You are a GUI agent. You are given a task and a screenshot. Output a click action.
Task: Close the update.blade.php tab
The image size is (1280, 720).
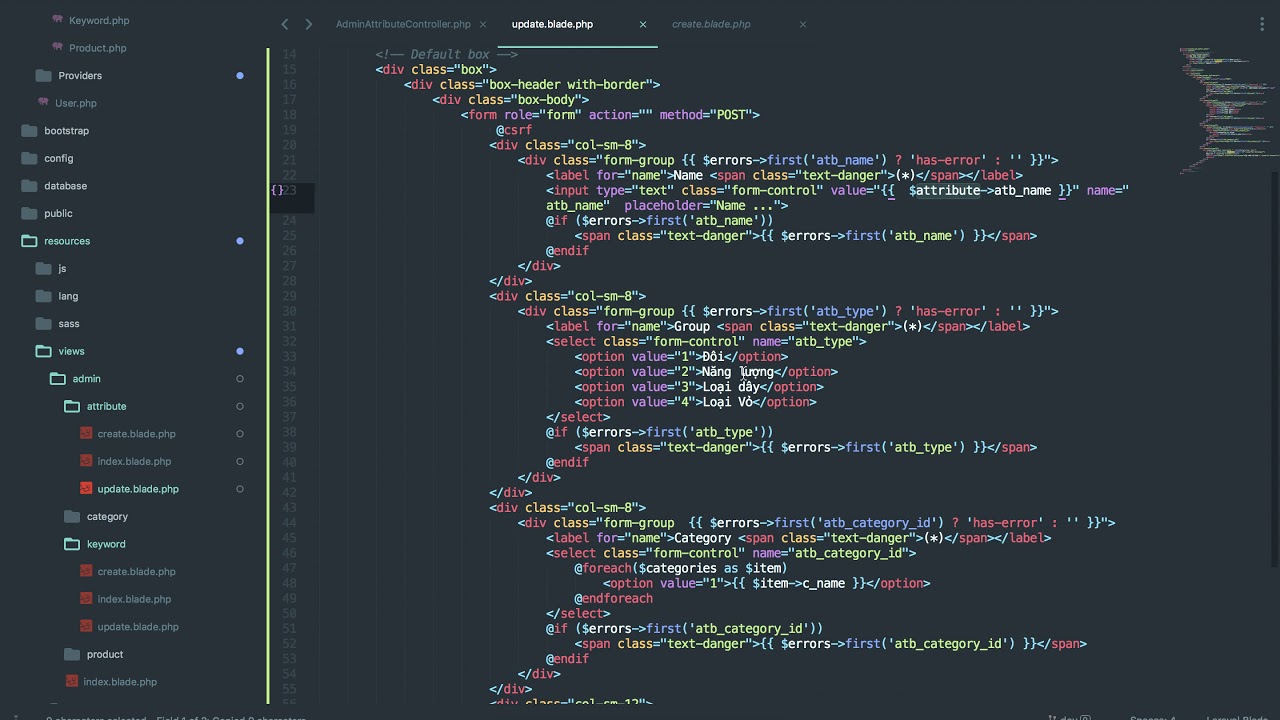[x=643, y=24]
